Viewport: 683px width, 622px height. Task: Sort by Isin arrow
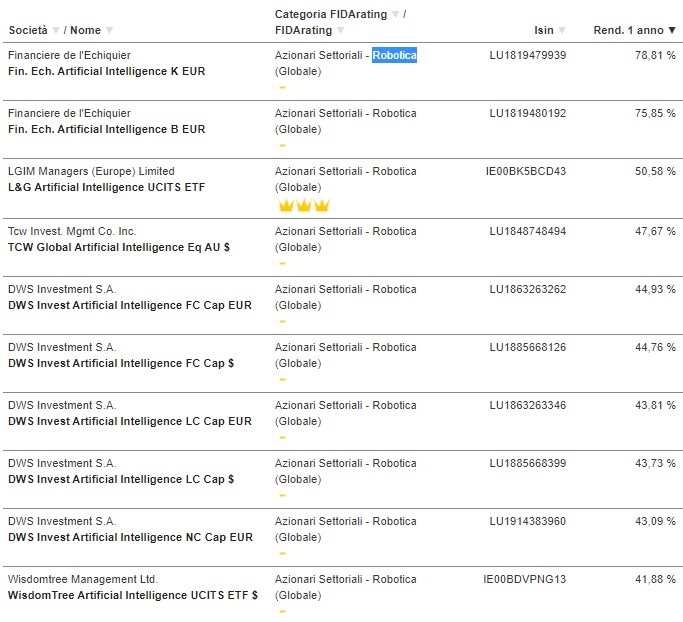coord(562,30)
